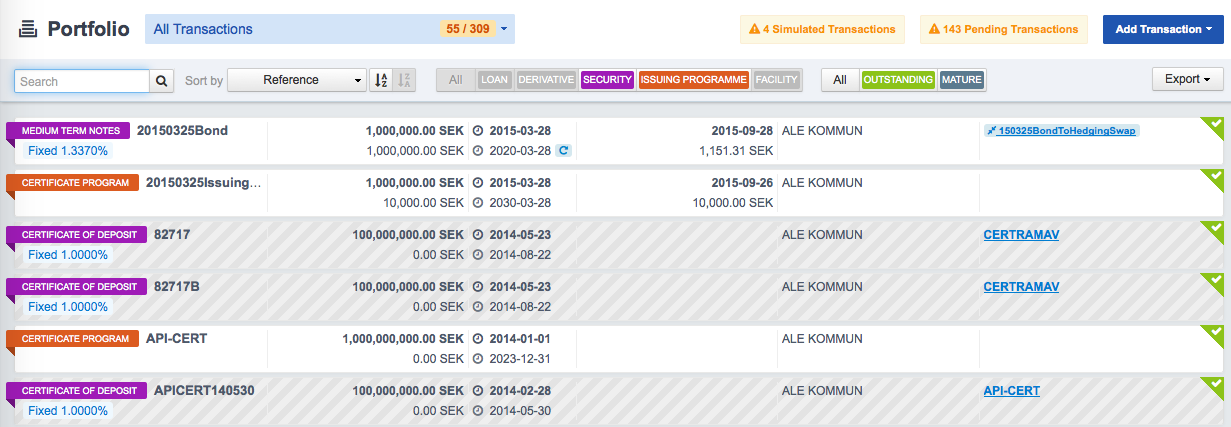
Task: Expand the Export dropdown menu
Action: click(x=1187, y=79)
